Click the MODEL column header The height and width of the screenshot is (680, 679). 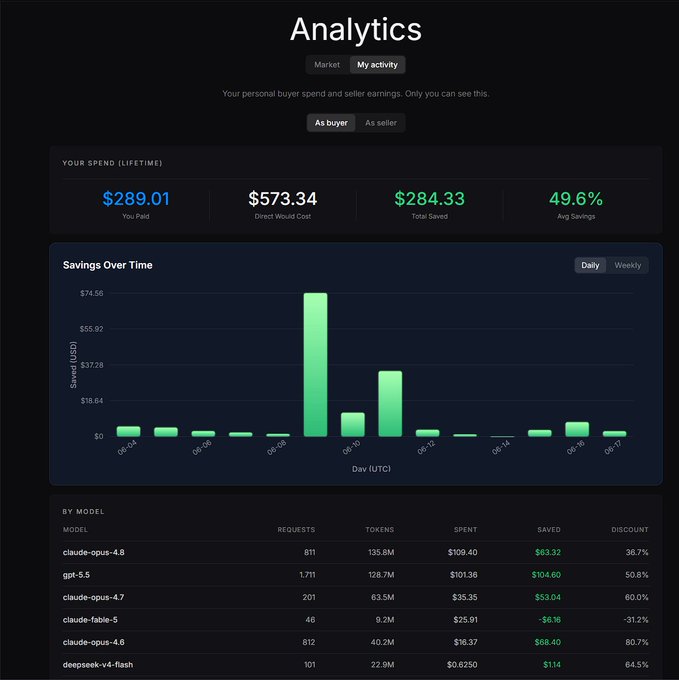75,530
